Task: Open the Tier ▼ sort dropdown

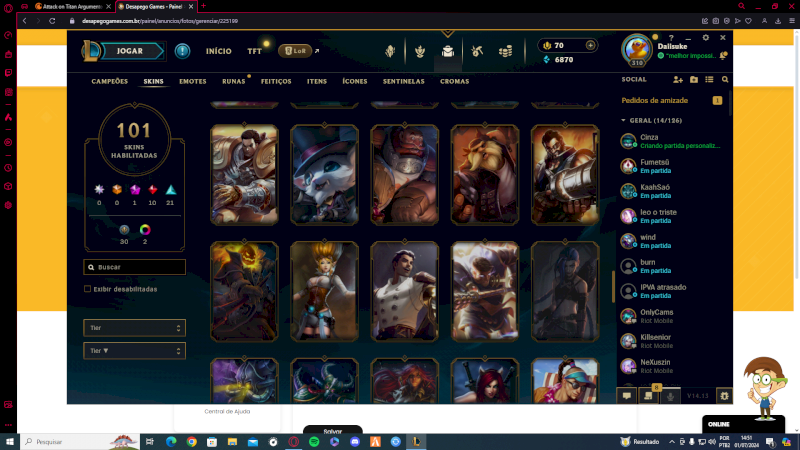Action: click(x=135, y=351)
